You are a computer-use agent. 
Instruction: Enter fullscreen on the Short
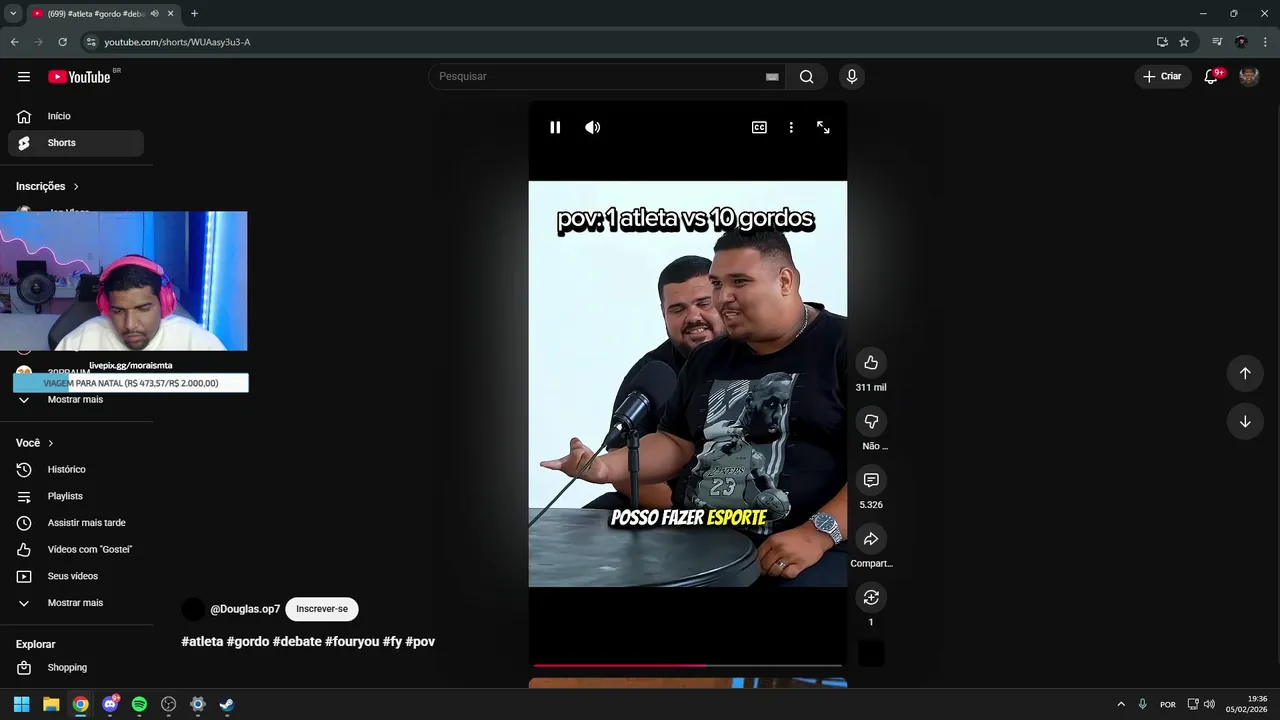coord(823,127)
